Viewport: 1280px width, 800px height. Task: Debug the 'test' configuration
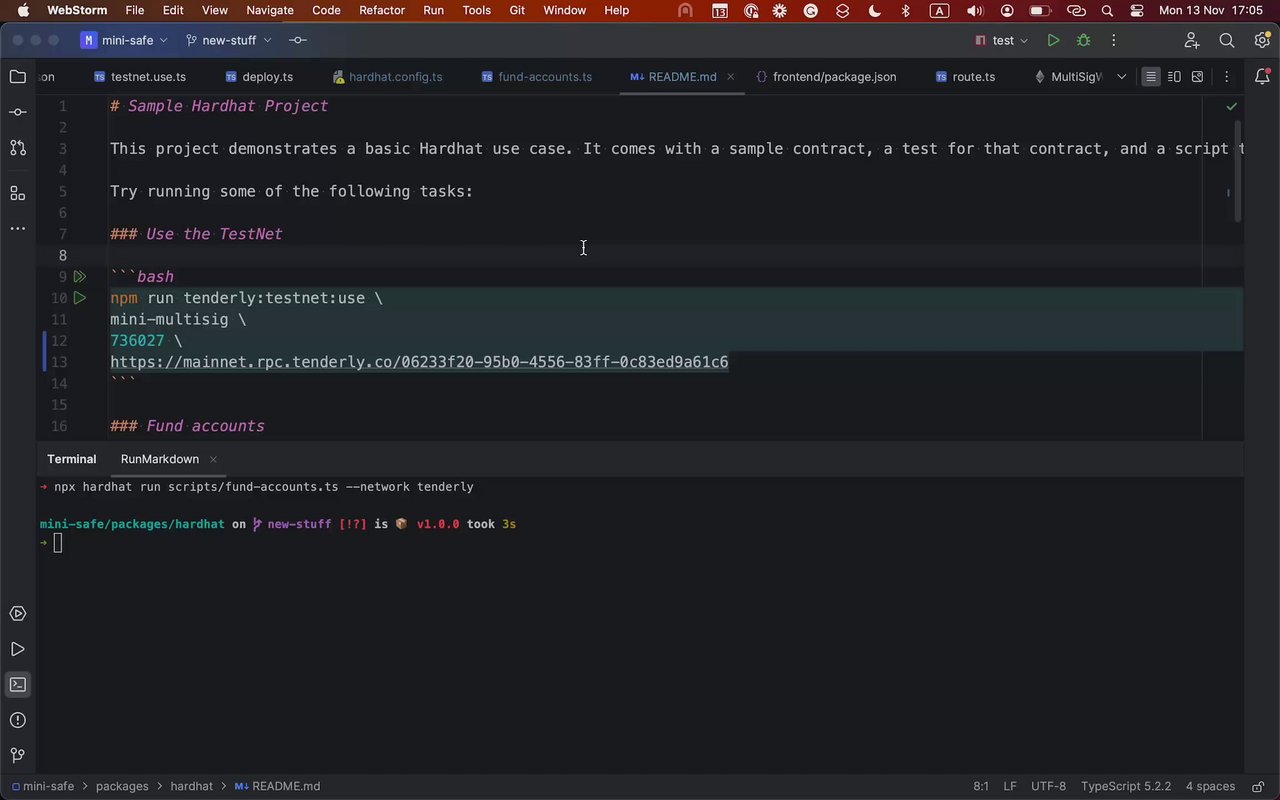click(1083, 41)
